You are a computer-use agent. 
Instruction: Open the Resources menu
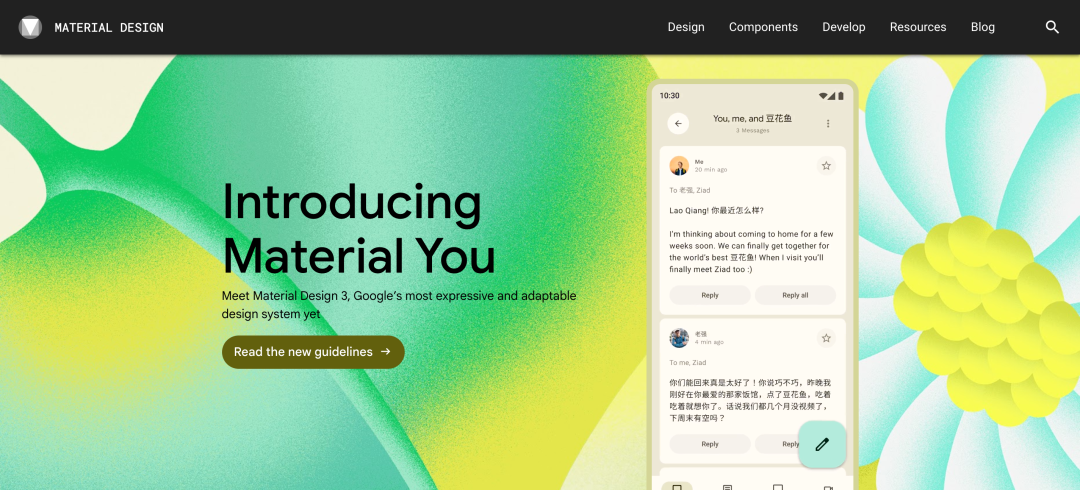918,27
